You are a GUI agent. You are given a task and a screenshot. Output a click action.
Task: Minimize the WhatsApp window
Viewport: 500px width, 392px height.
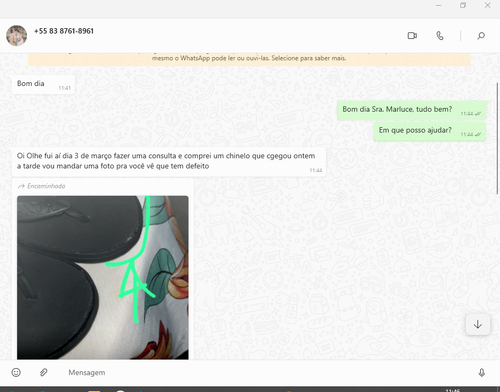[x=438, y=5]
